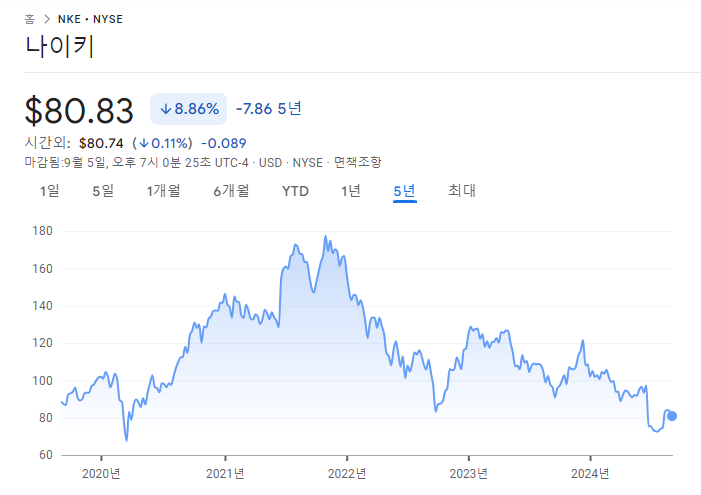
Task: Select the 5일 range tab
Action: [103, 191]
